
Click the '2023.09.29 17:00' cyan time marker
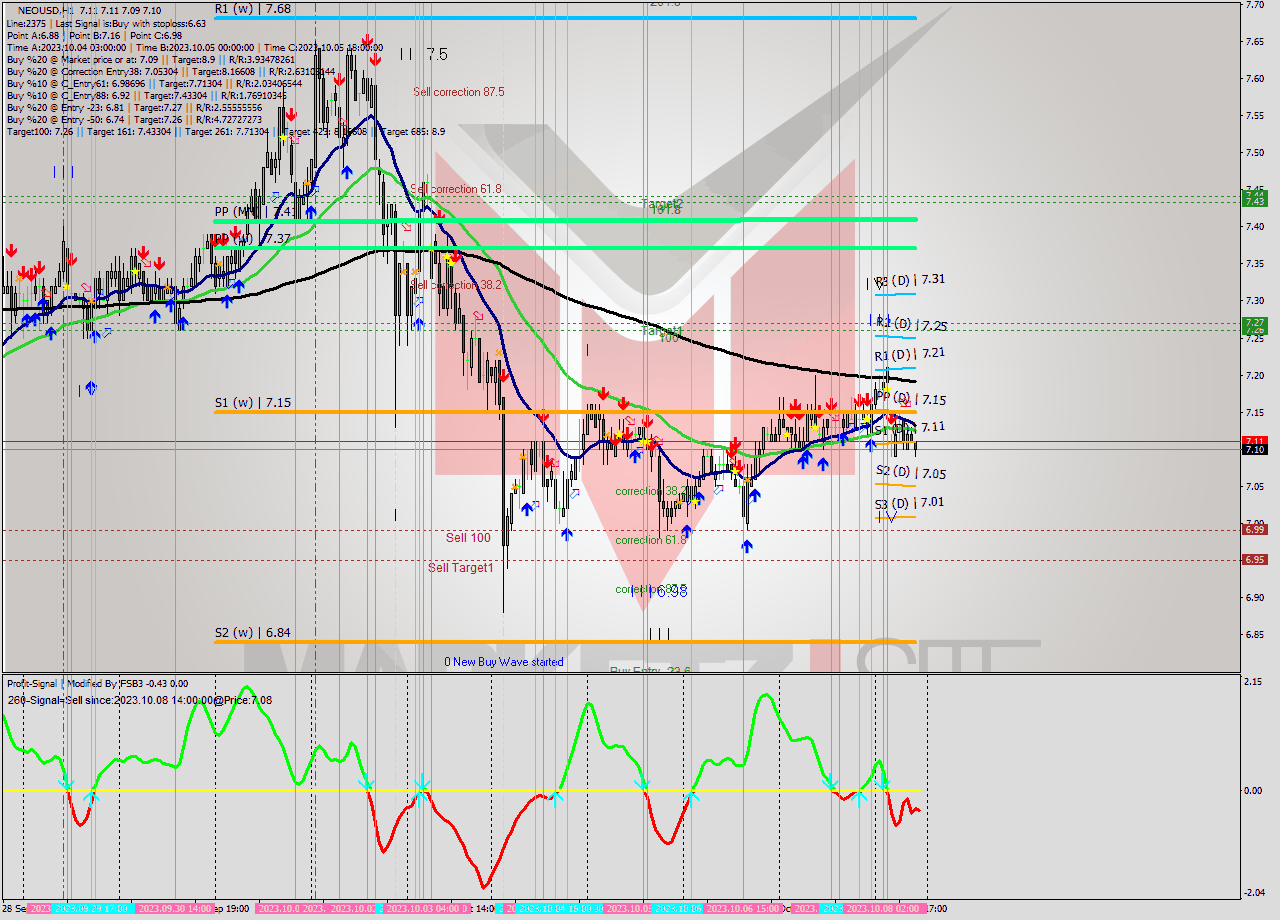pos(92,908)
